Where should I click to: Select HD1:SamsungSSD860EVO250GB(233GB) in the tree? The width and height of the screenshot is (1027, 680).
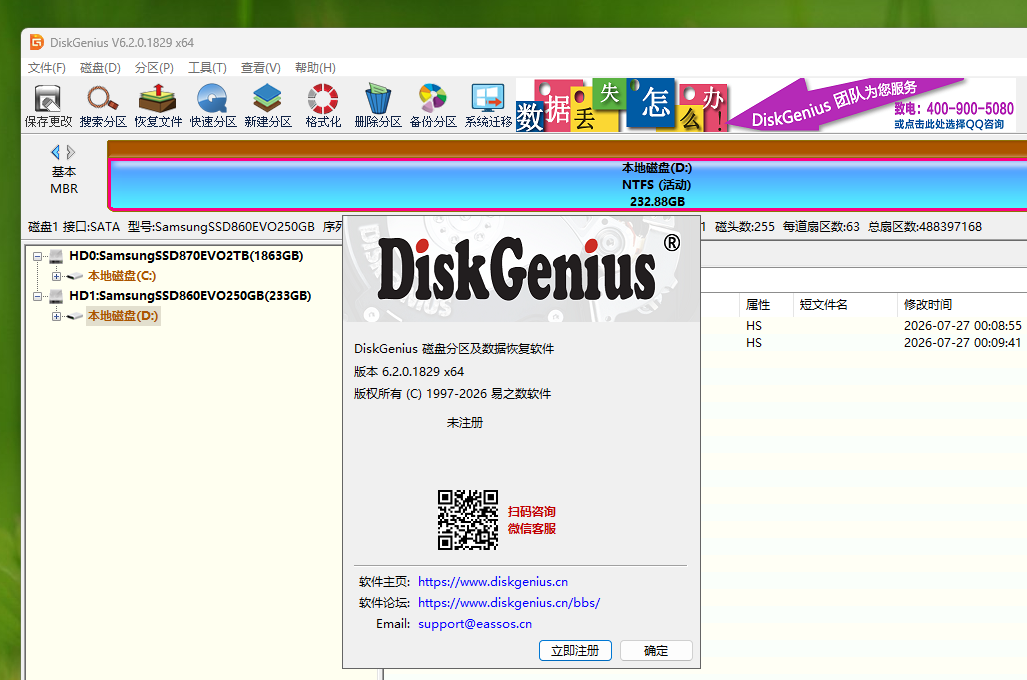coord(190,296)
